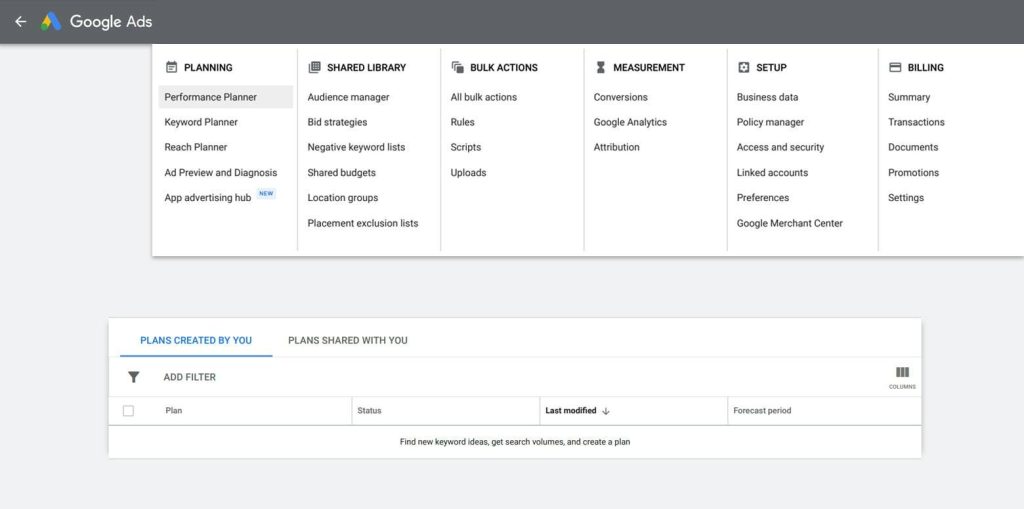Open Access and security
The height and width of the screenshot is (509, 1024).
point(780,147)
